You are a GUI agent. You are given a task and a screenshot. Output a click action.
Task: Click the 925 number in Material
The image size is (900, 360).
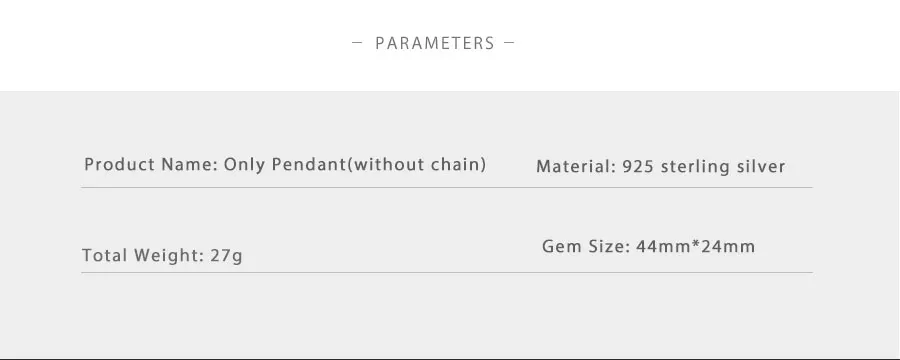tap(639, 167)
